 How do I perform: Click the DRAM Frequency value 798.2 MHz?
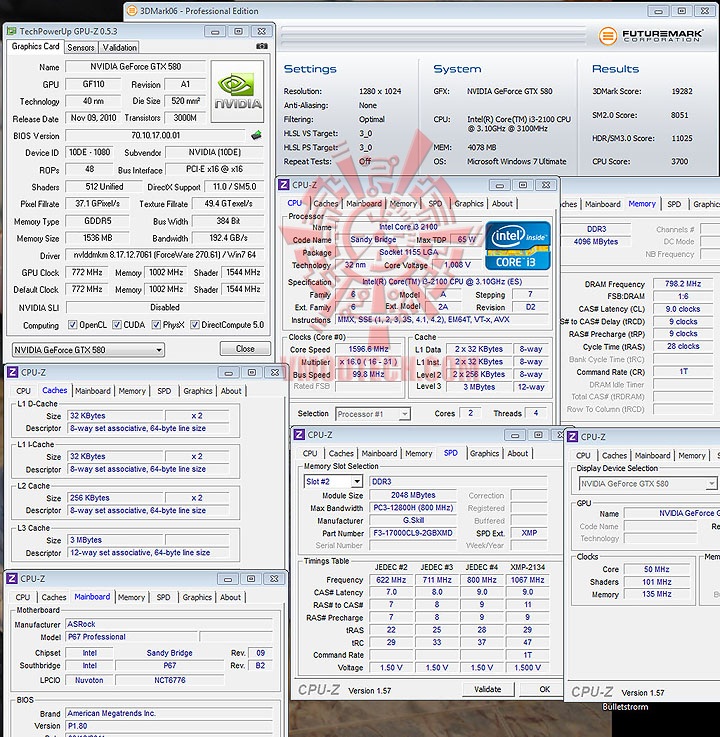point(682,284)
